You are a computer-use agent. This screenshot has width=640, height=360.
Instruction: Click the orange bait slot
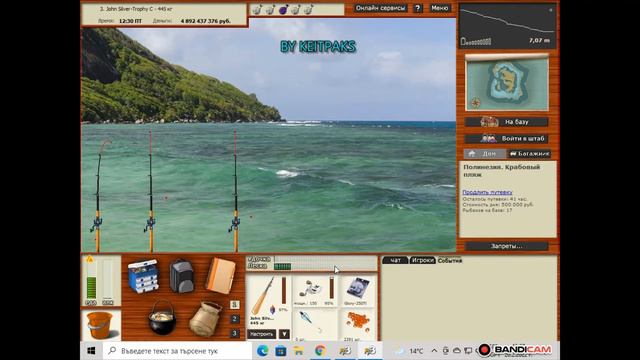coord(357,324)
